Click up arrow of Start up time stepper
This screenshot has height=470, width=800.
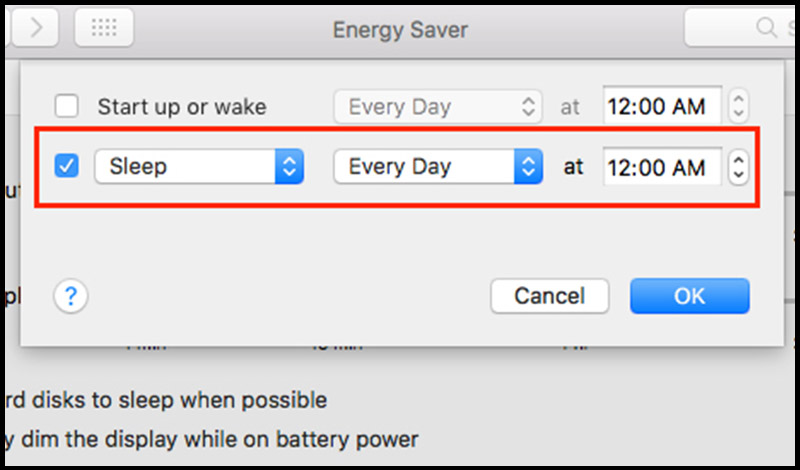pyautogui.click(x=738, y=98)
